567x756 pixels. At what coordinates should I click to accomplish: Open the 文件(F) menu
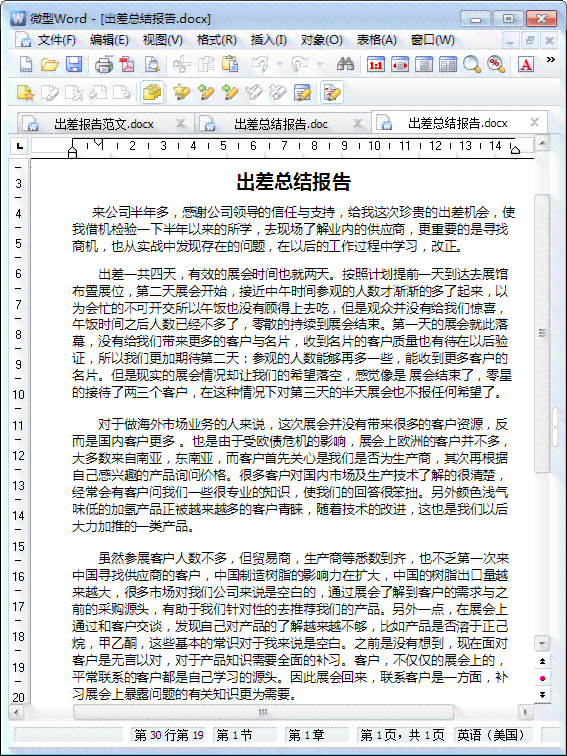click(x=56, y=40)
